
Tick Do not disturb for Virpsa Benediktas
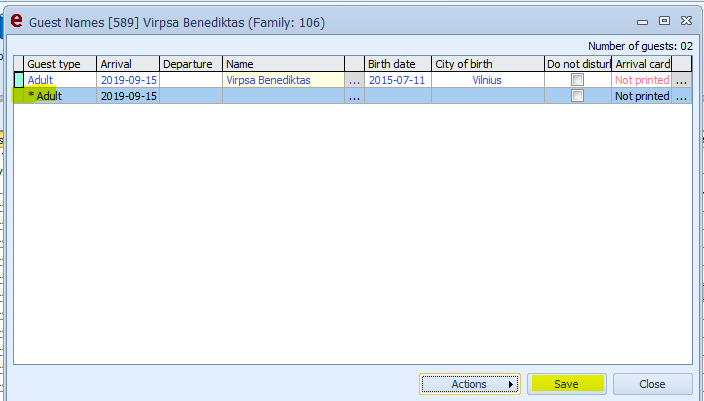(x=577, y=80)
